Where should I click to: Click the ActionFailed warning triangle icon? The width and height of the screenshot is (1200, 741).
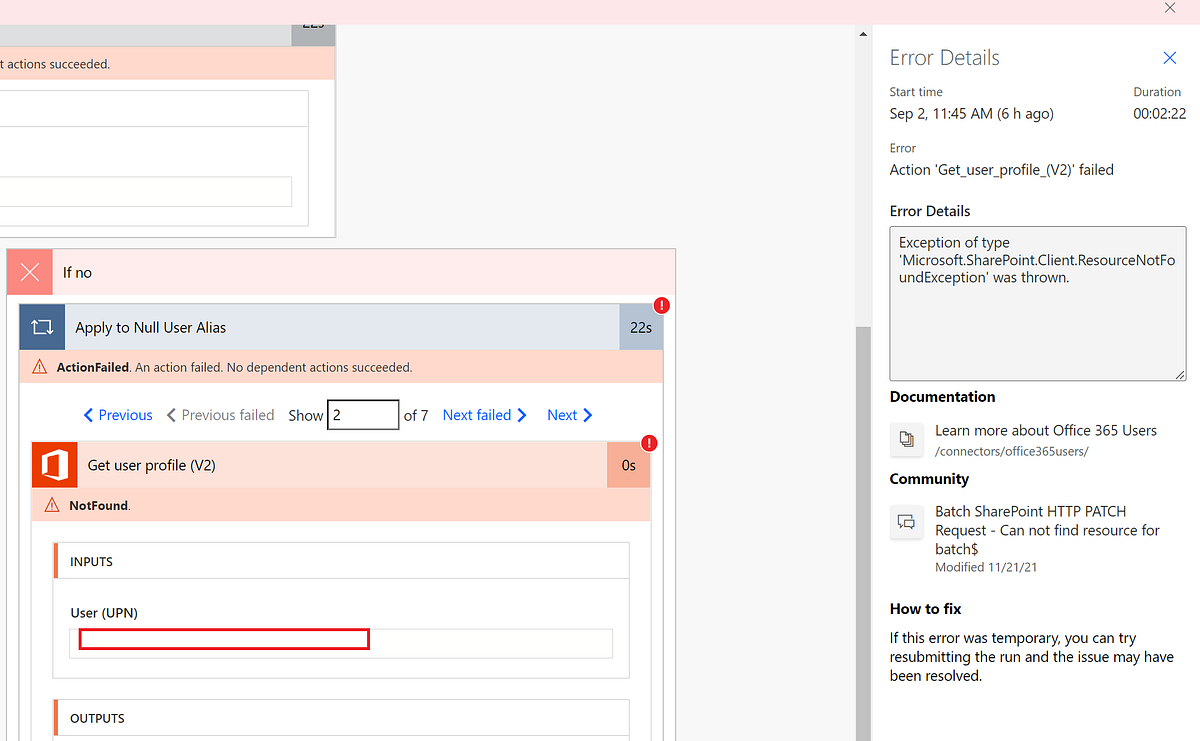click(x=39, y=367)
